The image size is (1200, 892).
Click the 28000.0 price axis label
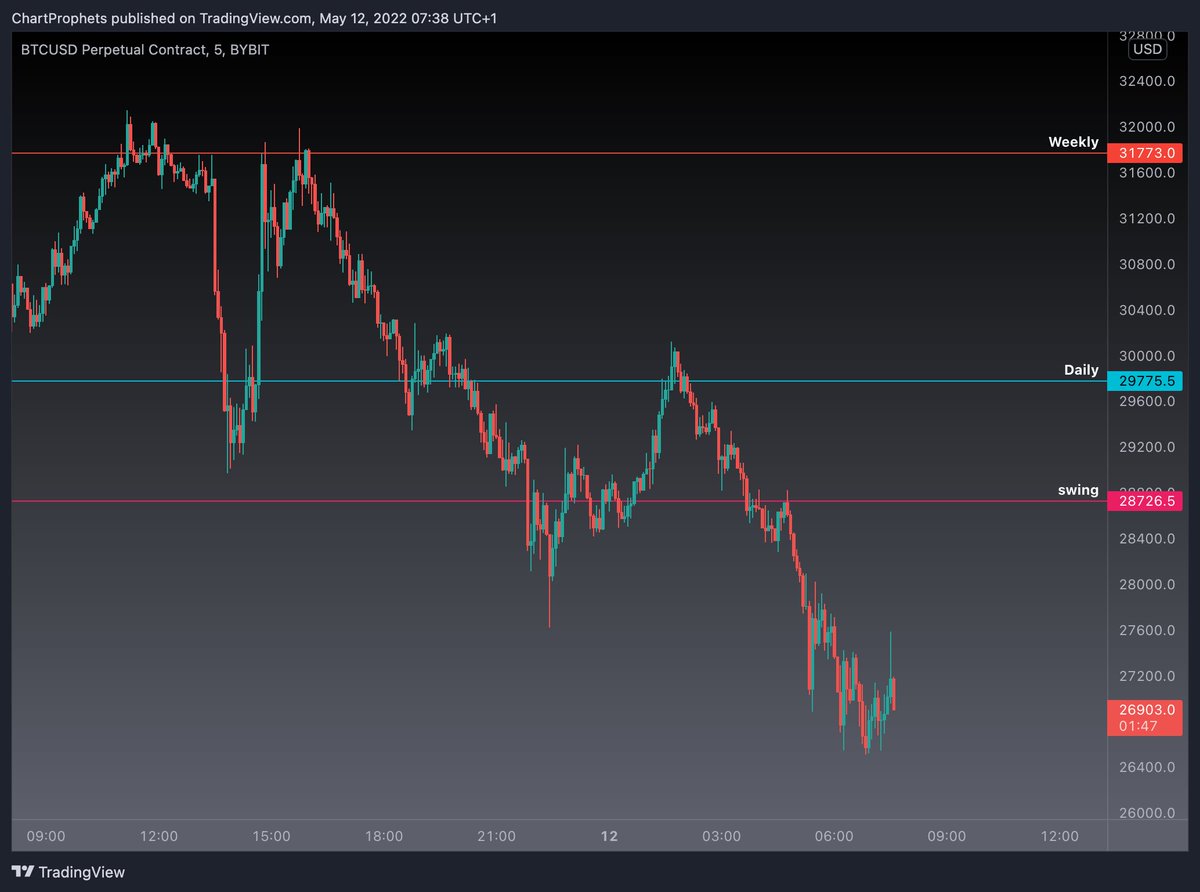[x=1145, y=585]
